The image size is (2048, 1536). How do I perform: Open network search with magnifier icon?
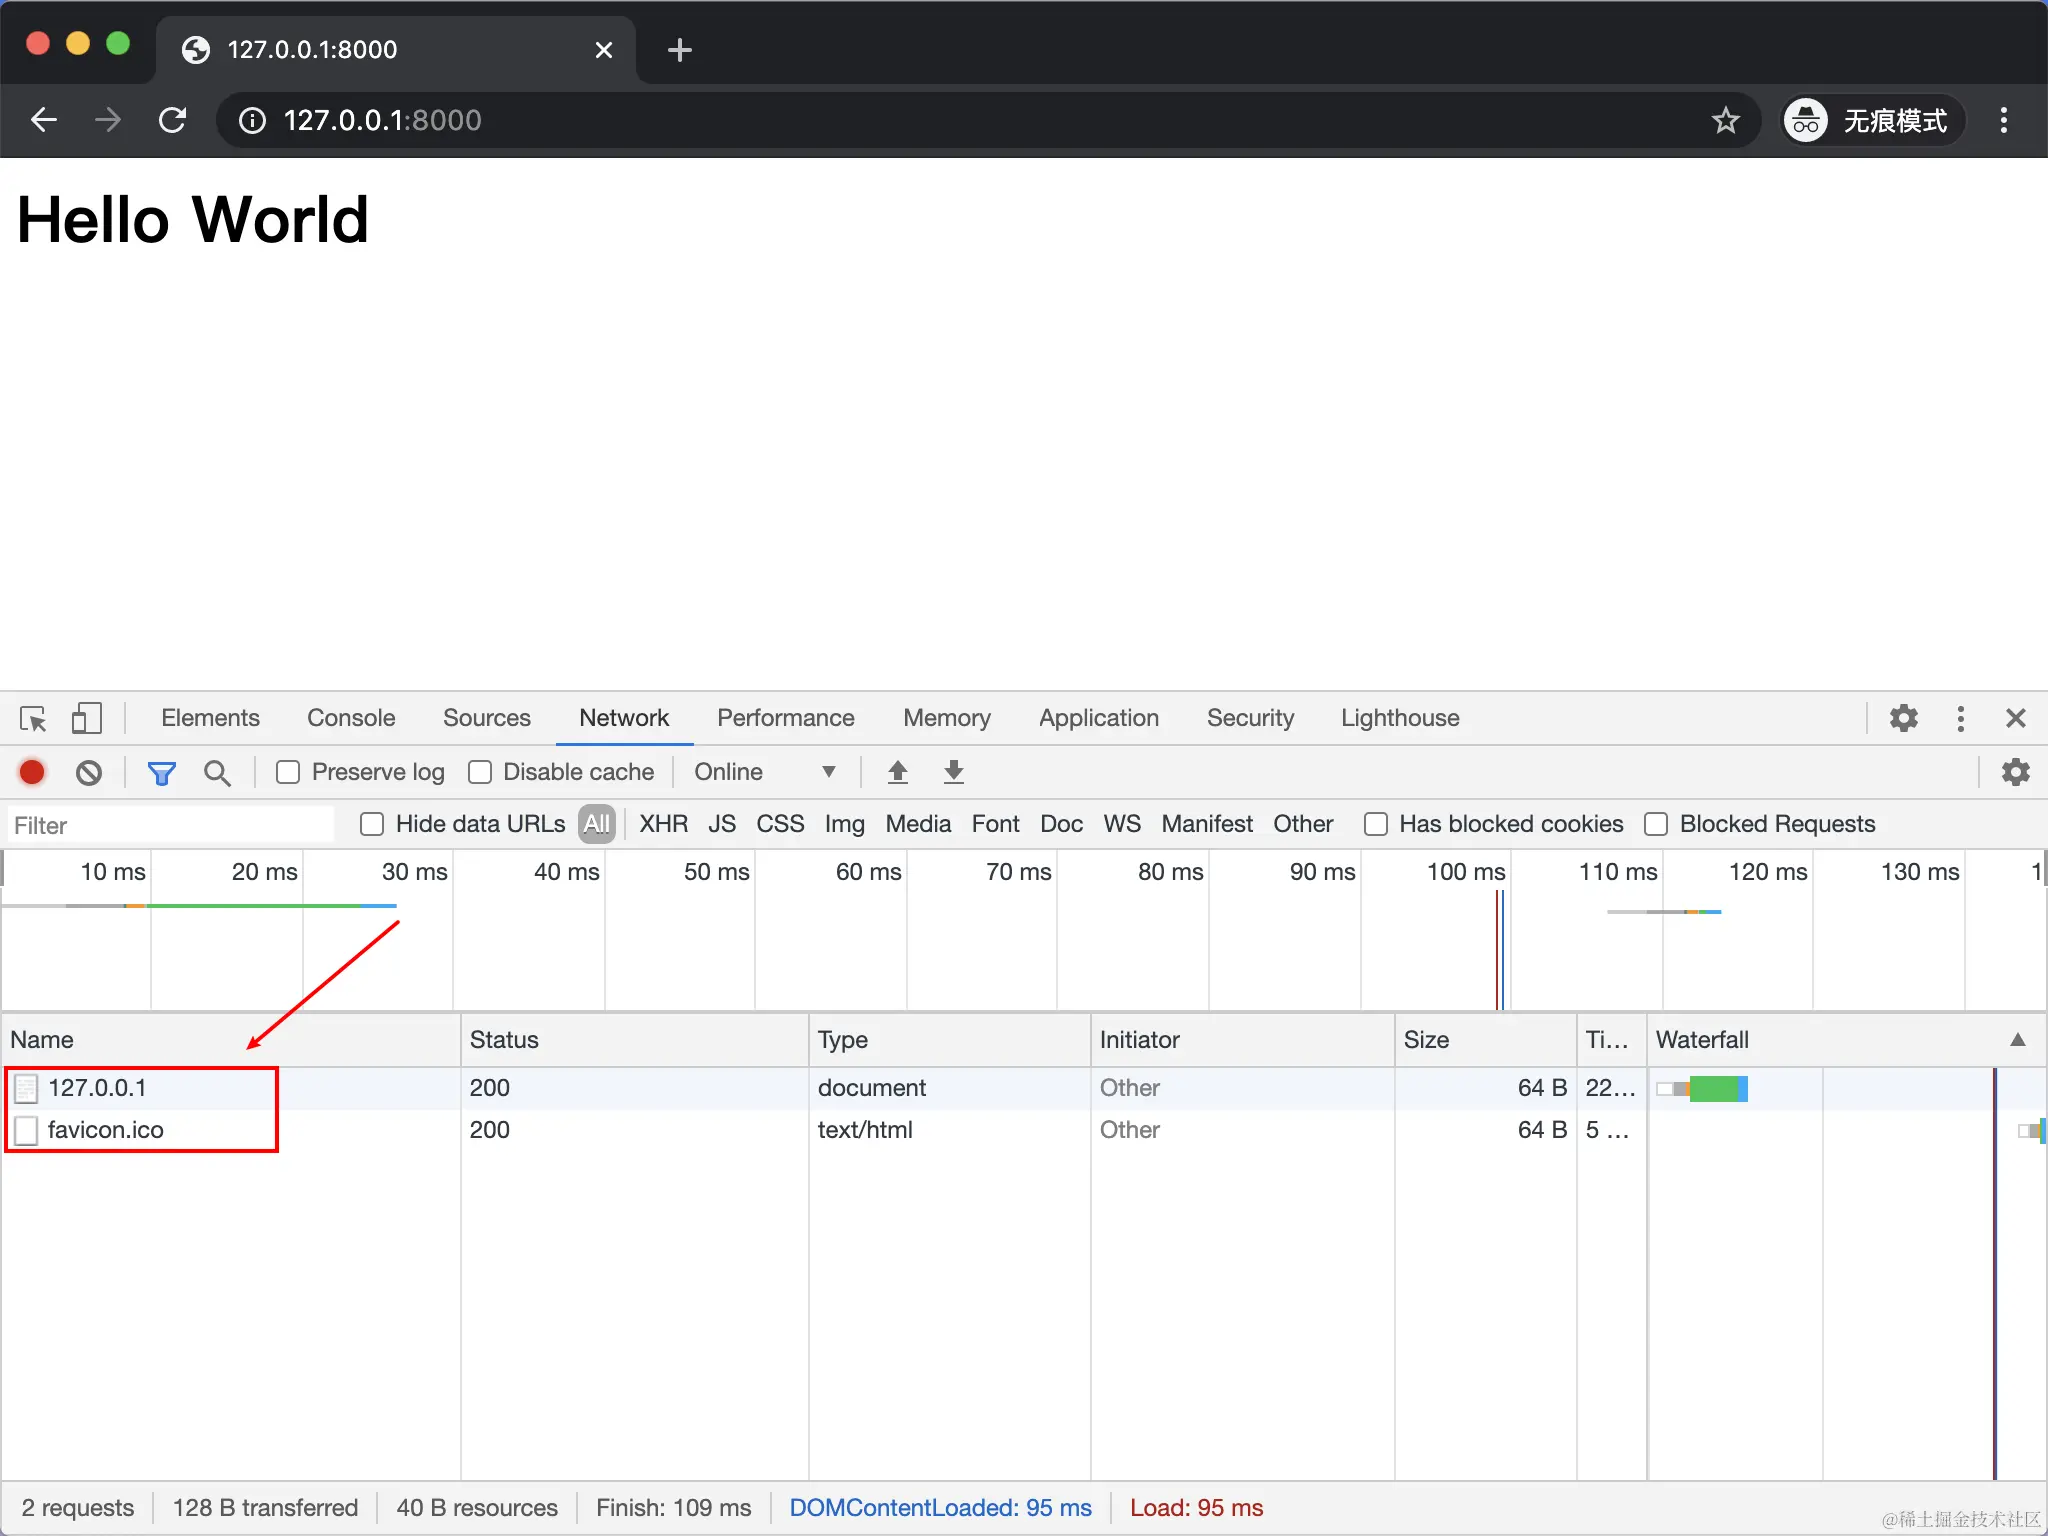pyautogui.click(x=217, y=772)
